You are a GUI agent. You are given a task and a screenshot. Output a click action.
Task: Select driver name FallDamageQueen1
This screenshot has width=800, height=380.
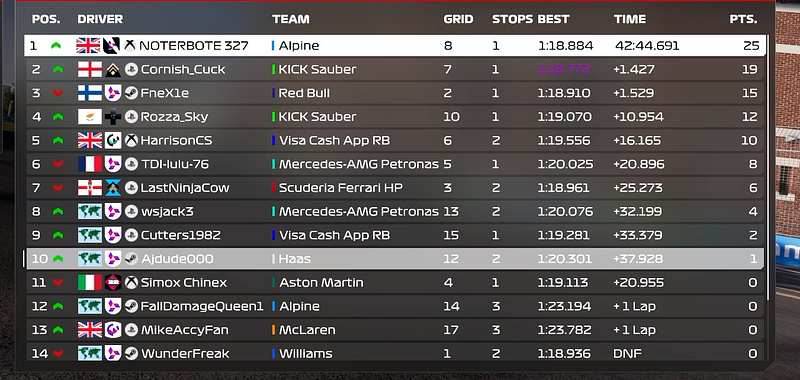point(202,306)
